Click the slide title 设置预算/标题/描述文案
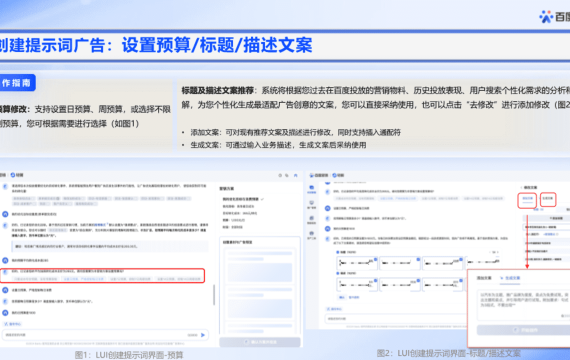 click(217, 45)
